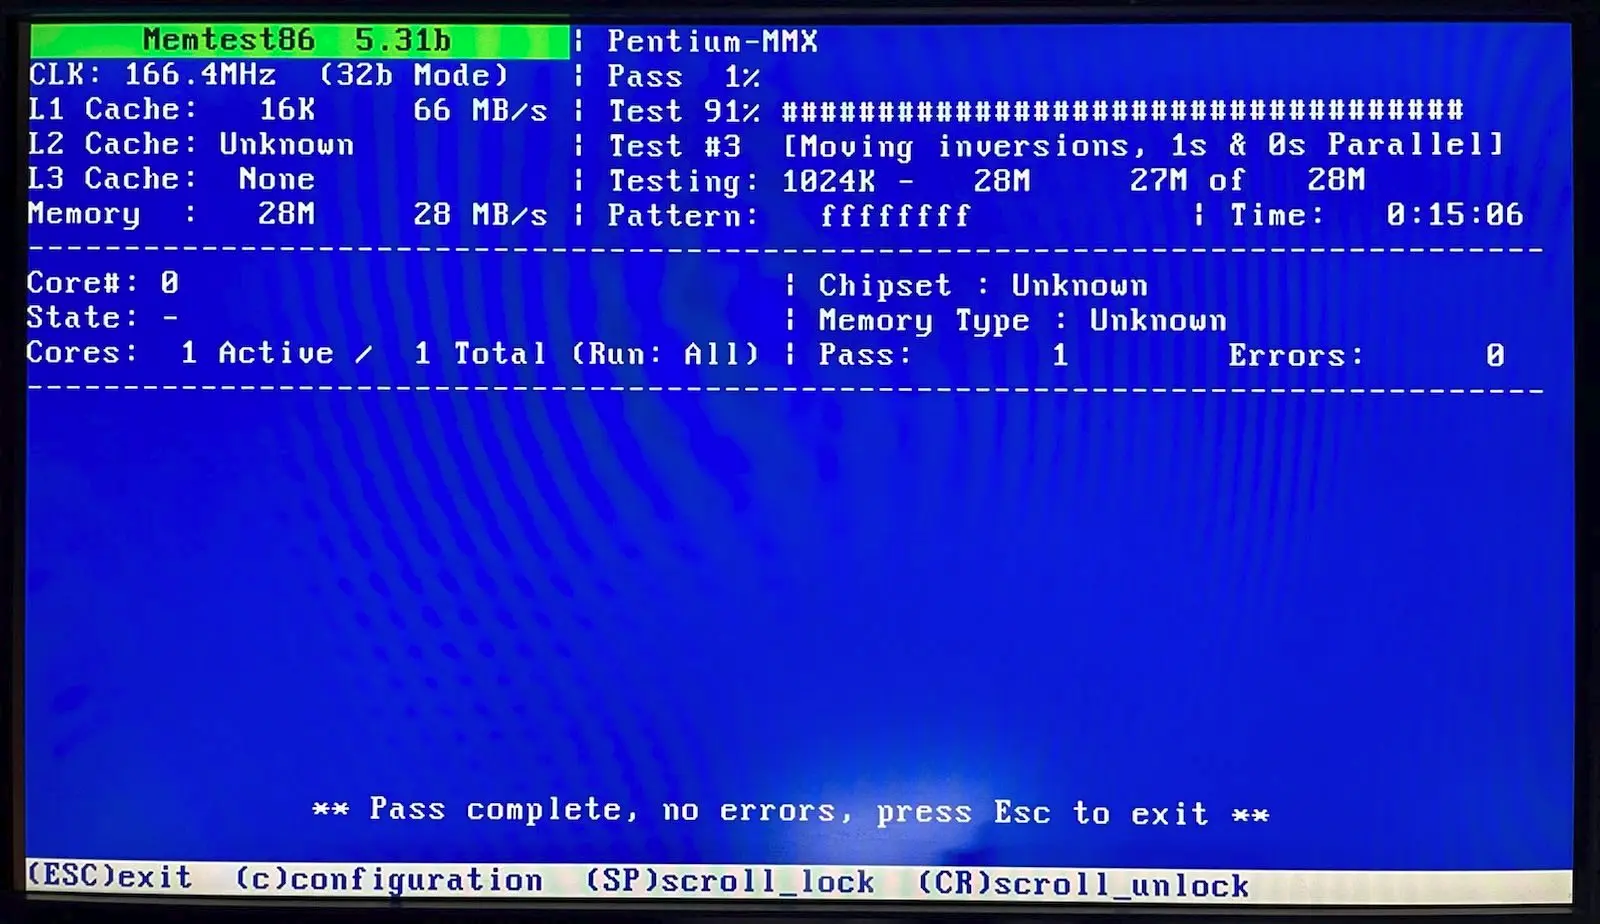Click the Time: 0:15:06 counter
Image resolution: width=1600 pixels, height=924 pixels.
coord(1376,215)
